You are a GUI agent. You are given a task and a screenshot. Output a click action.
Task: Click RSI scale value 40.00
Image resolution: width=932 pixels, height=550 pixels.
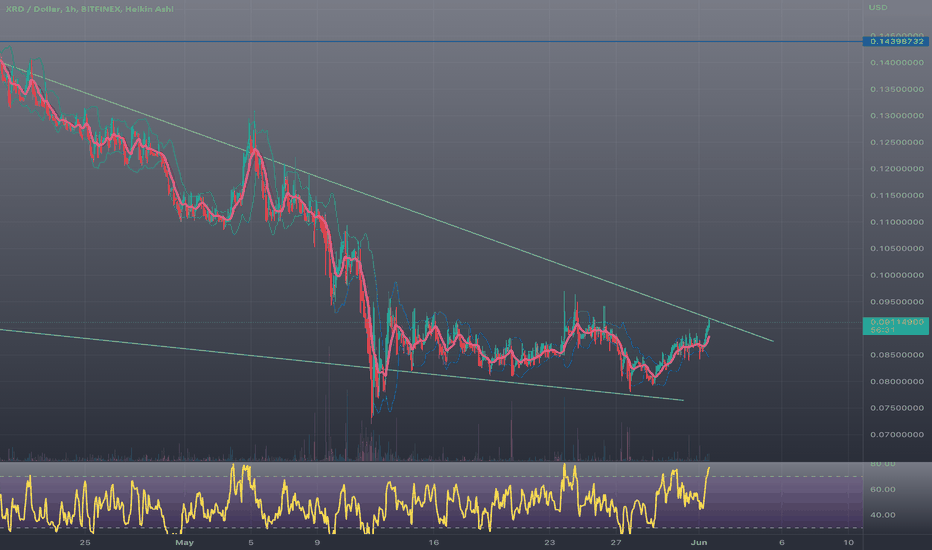[883, 515]
